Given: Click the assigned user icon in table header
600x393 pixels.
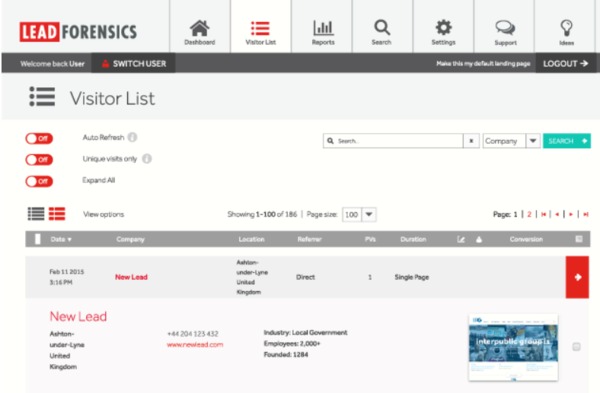Looking at the screenshot, I should click(x=479, y=240).
